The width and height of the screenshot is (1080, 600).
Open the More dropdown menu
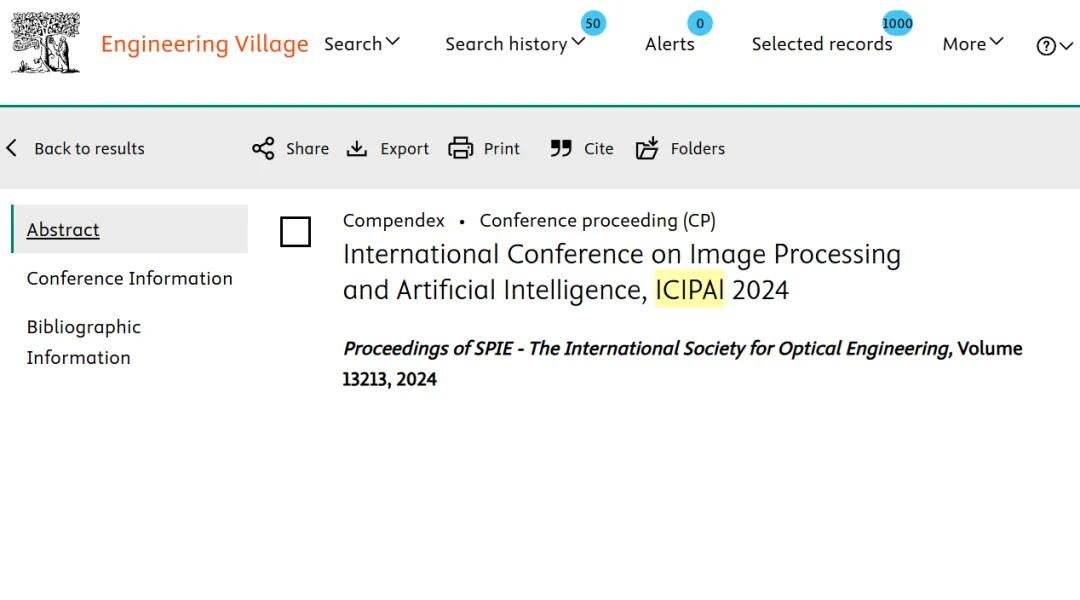click(972, 44)
